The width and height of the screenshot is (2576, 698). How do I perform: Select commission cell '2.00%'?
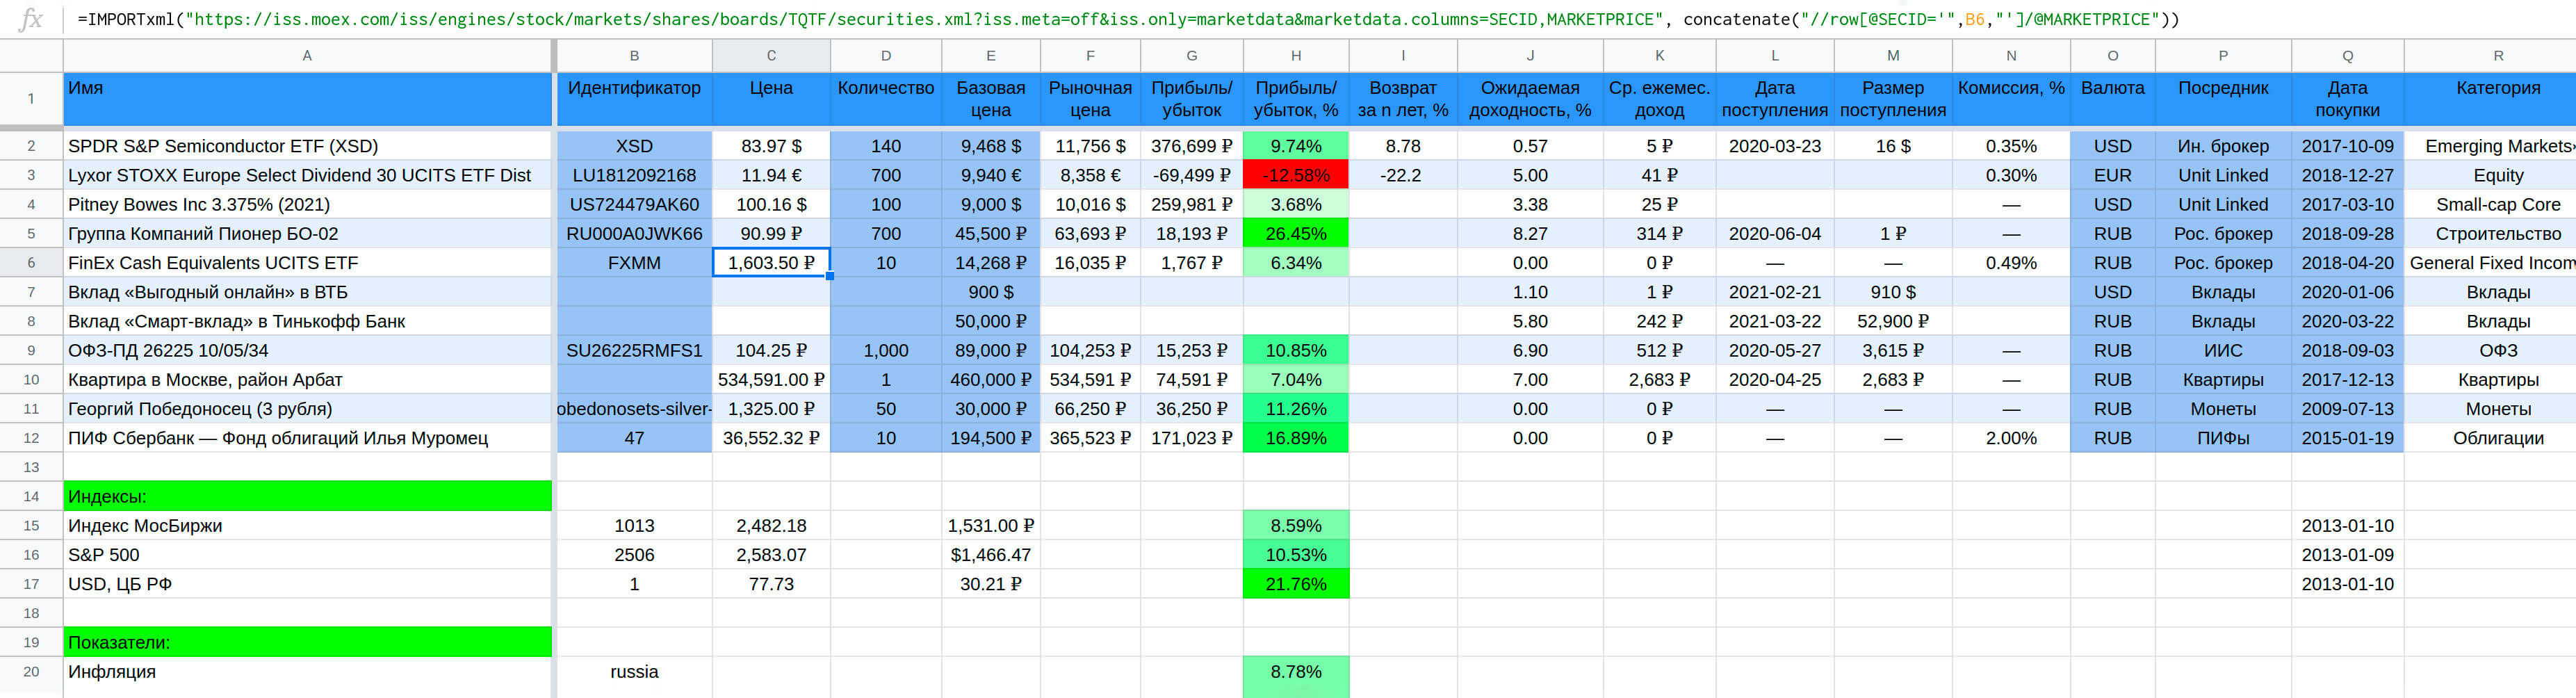pyautogui.click(x=2011, y=438)
